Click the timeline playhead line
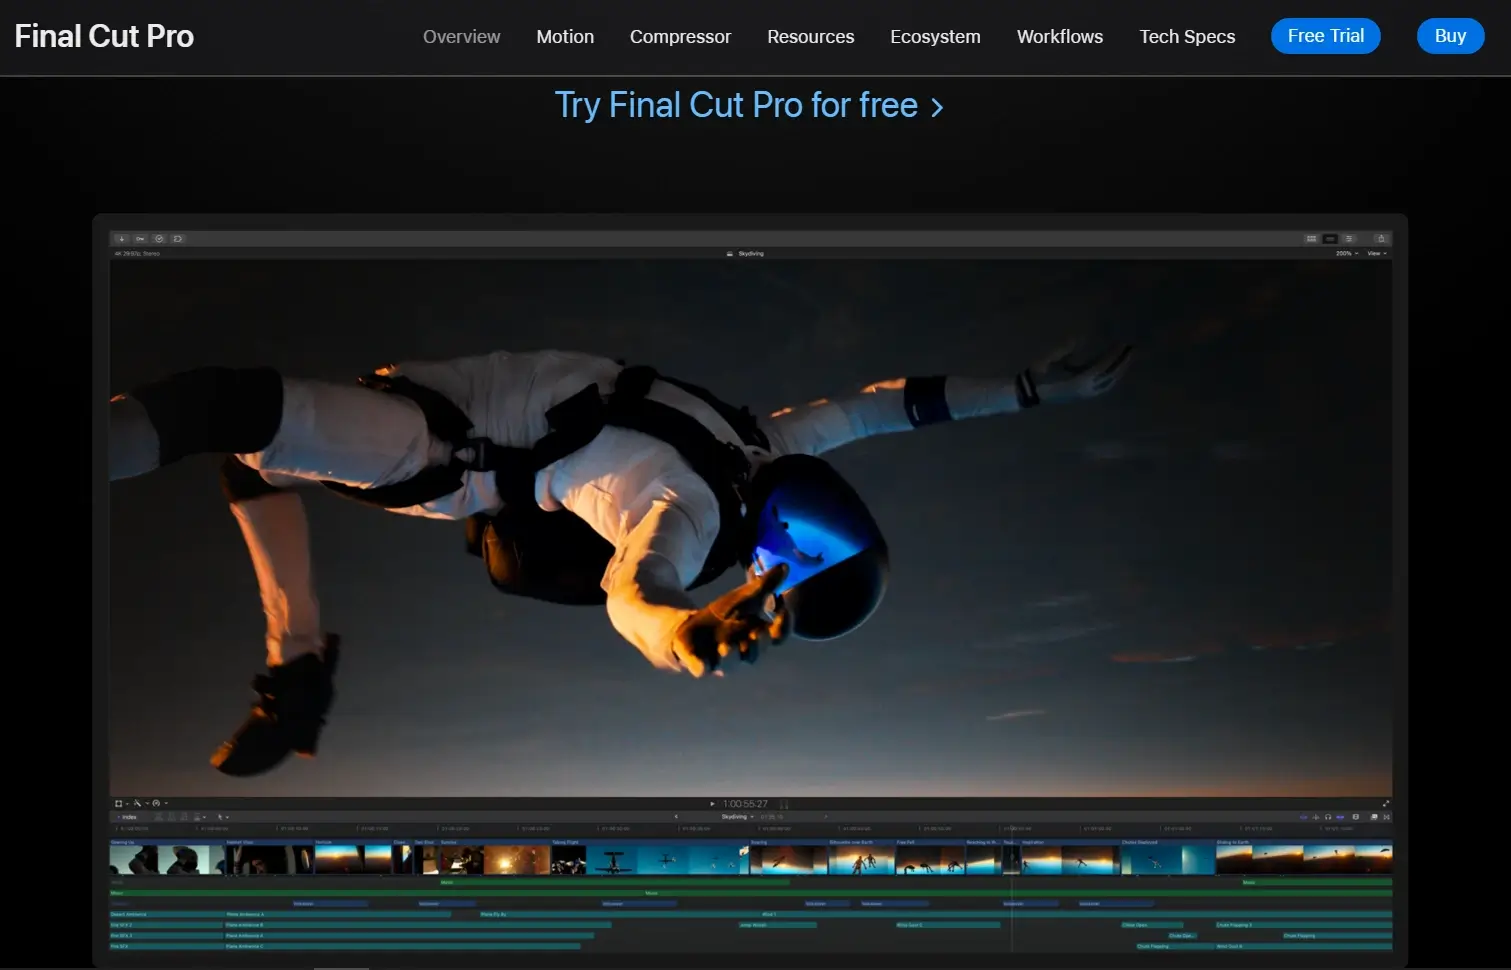 (1011, 890)
